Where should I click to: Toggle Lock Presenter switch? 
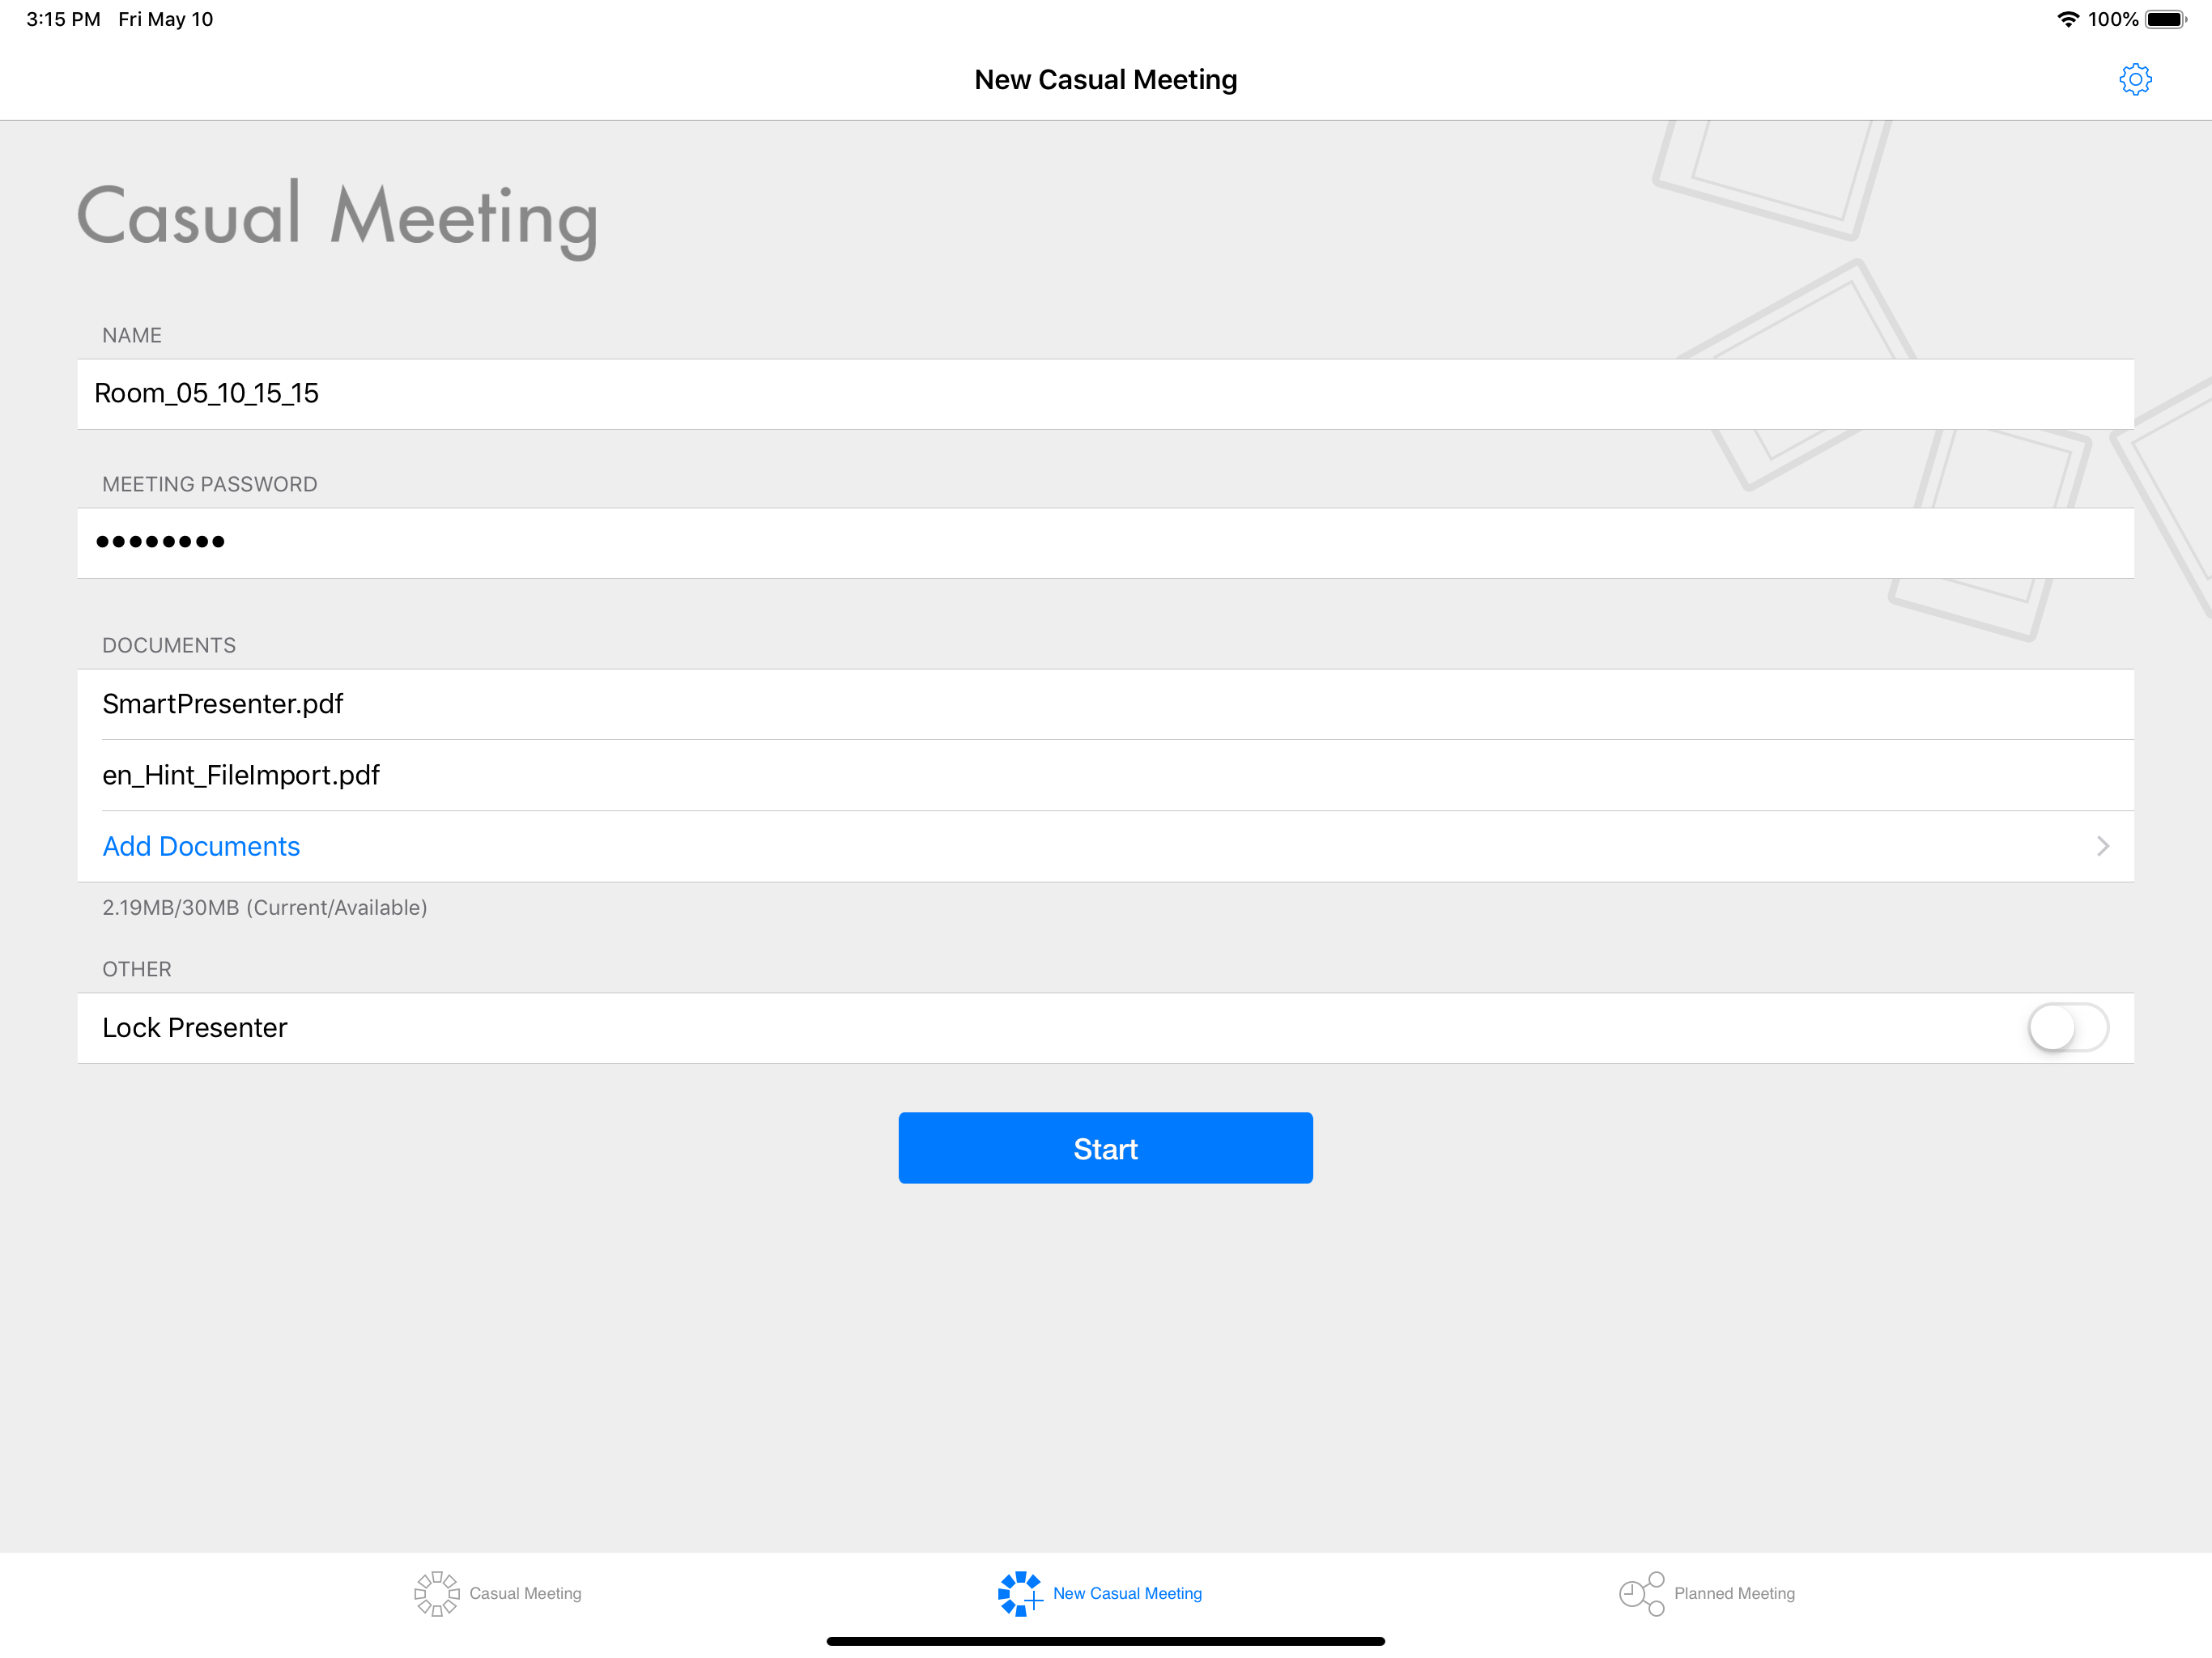tap(2067, 1027)
